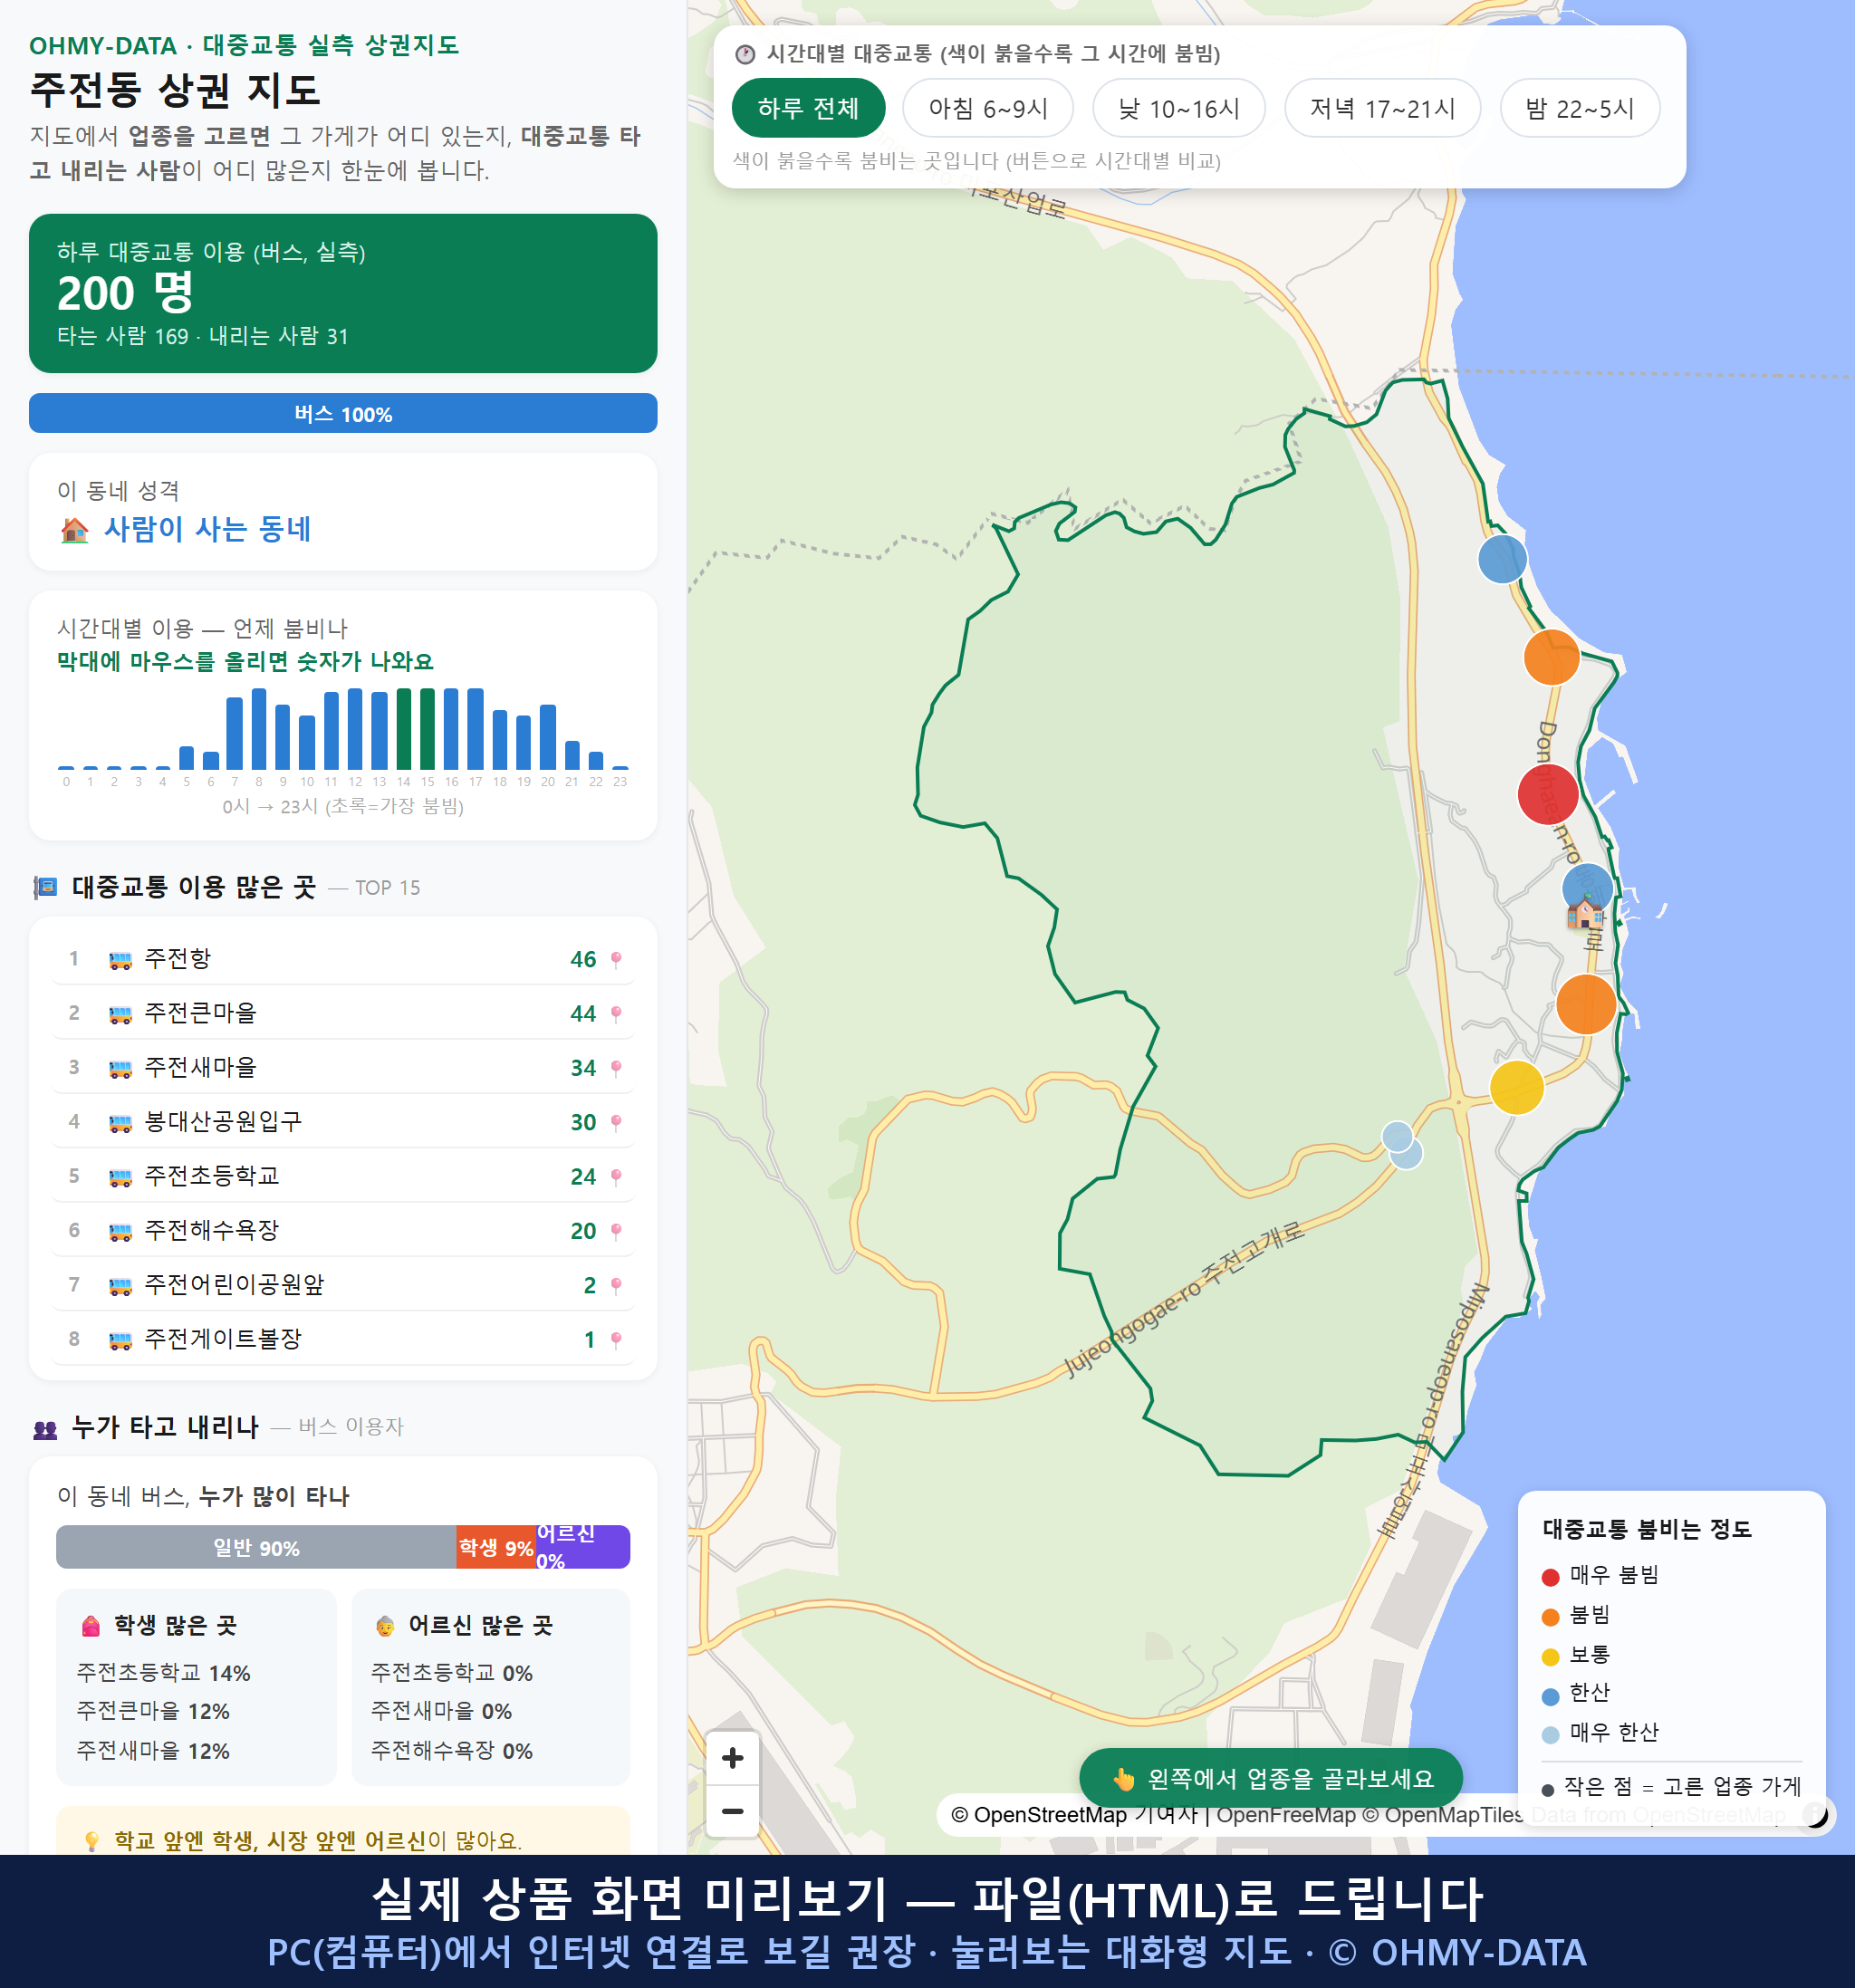Click the 어르신 0% rider segment
Screen dimensions: 1855x1988
(x=583, y=1547)
